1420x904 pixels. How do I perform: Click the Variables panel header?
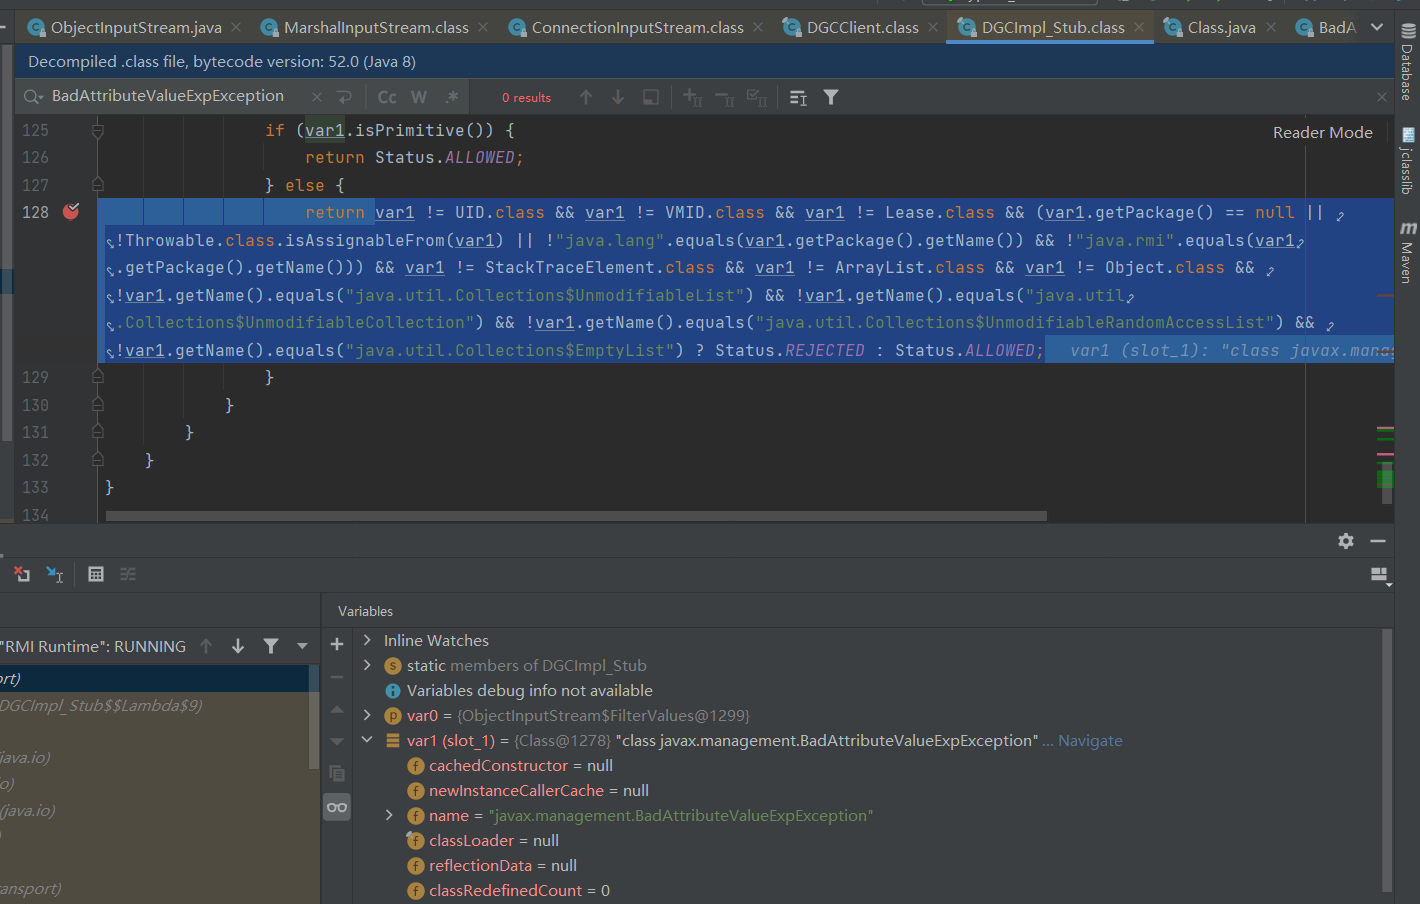[365, 611]
